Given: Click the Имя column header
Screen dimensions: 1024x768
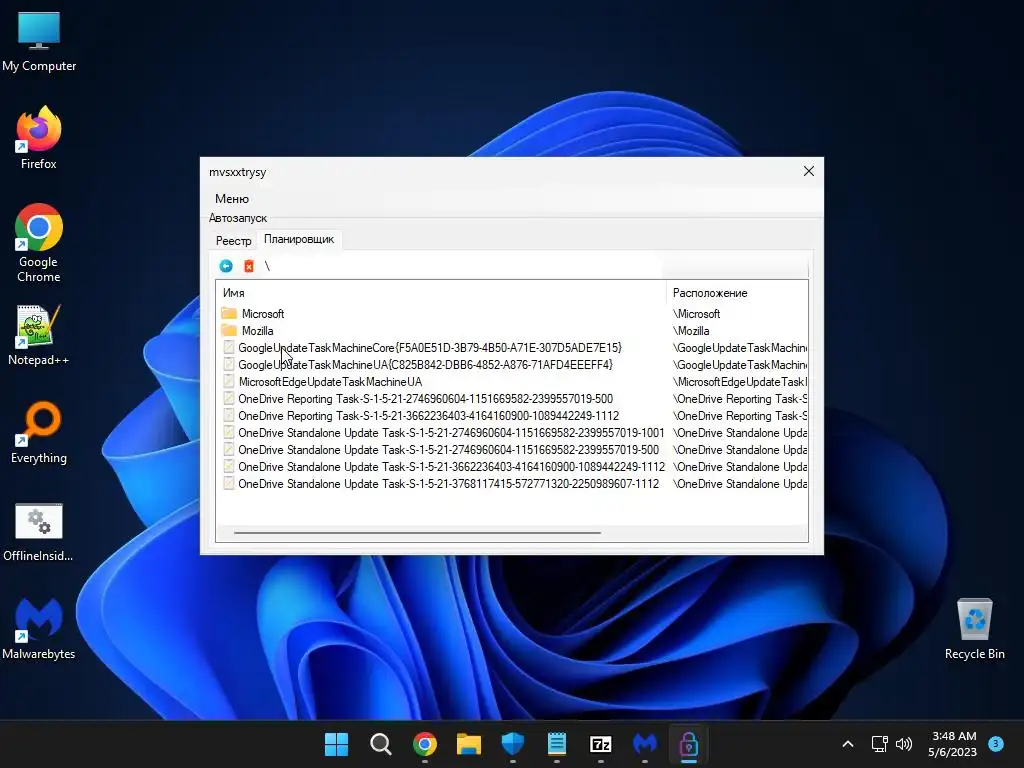Looking at the screenshot, I should (441, 293).
